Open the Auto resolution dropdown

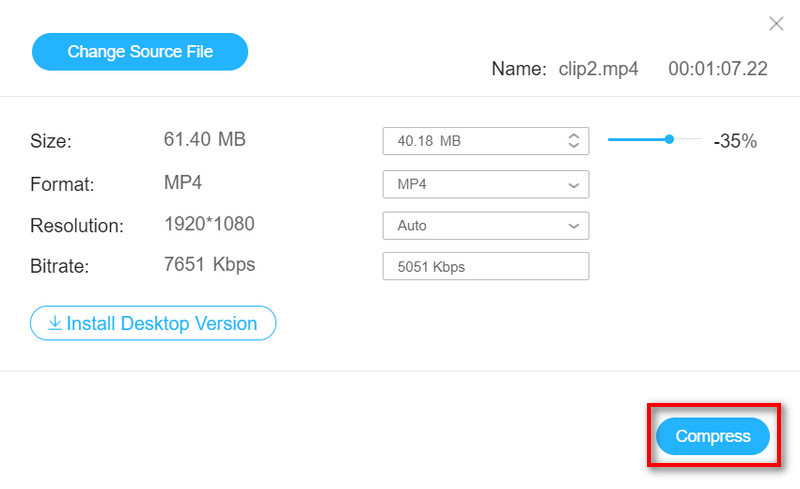[485, 226]
